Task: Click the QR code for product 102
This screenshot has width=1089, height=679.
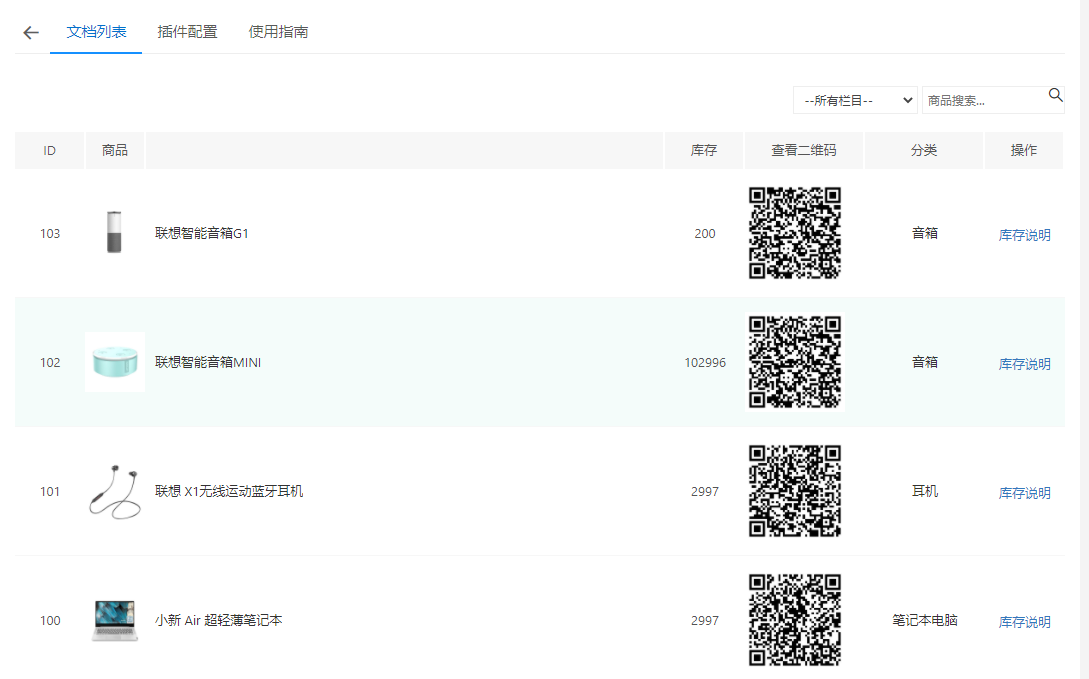Action: [x=795, y=362]
